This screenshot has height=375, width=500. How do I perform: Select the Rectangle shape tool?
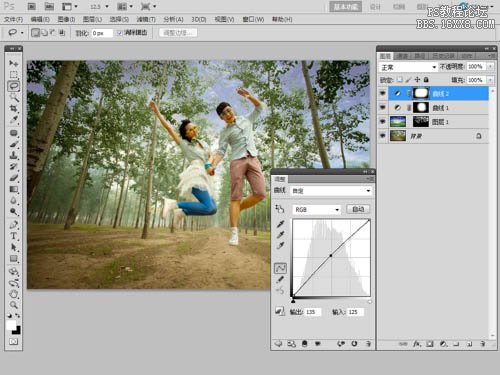14,259
